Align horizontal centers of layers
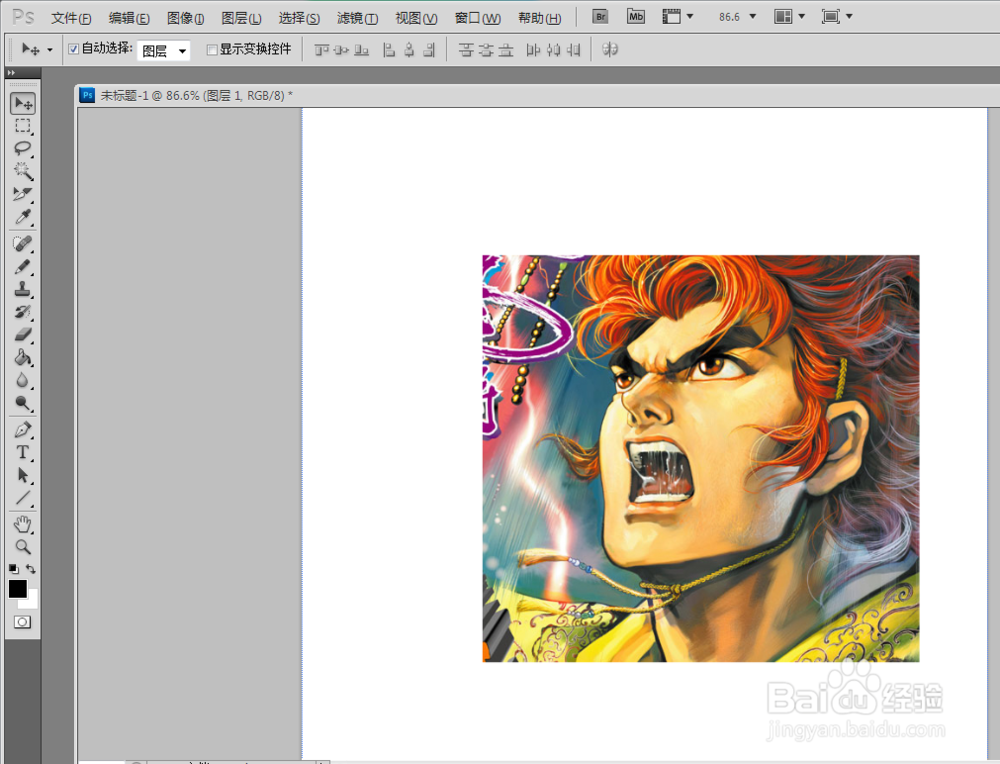Viewport: 1000px width, 764px height. click(409, 50)
